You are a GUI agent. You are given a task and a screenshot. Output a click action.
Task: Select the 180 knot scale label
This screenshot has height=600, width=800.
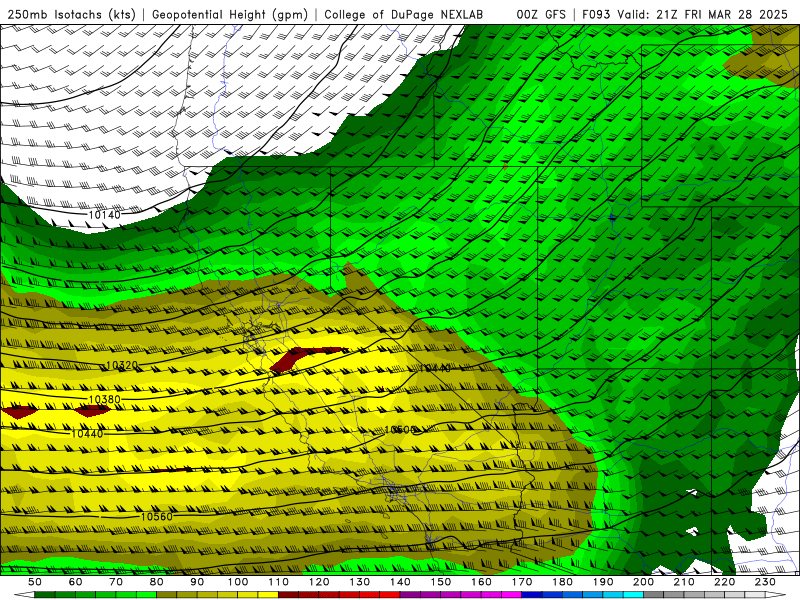pos(562,582)
